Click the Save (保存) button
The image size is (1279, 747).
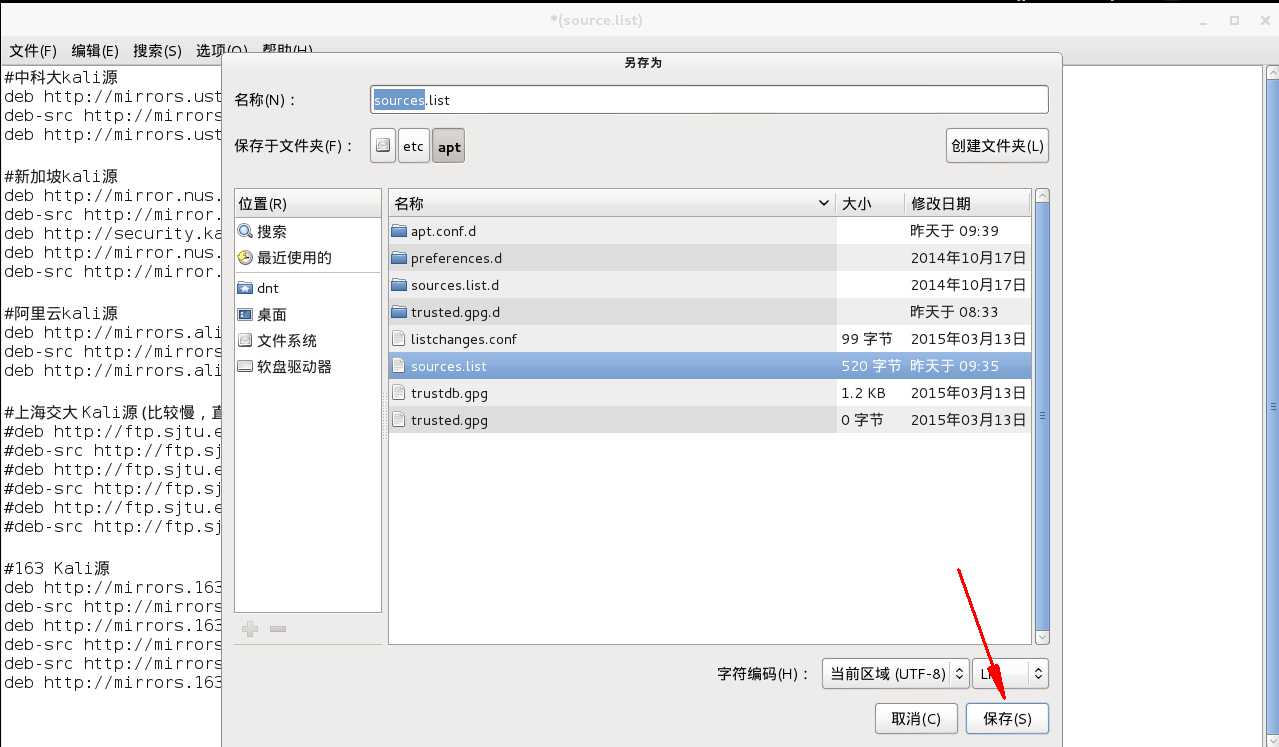tap(1007, 718)
